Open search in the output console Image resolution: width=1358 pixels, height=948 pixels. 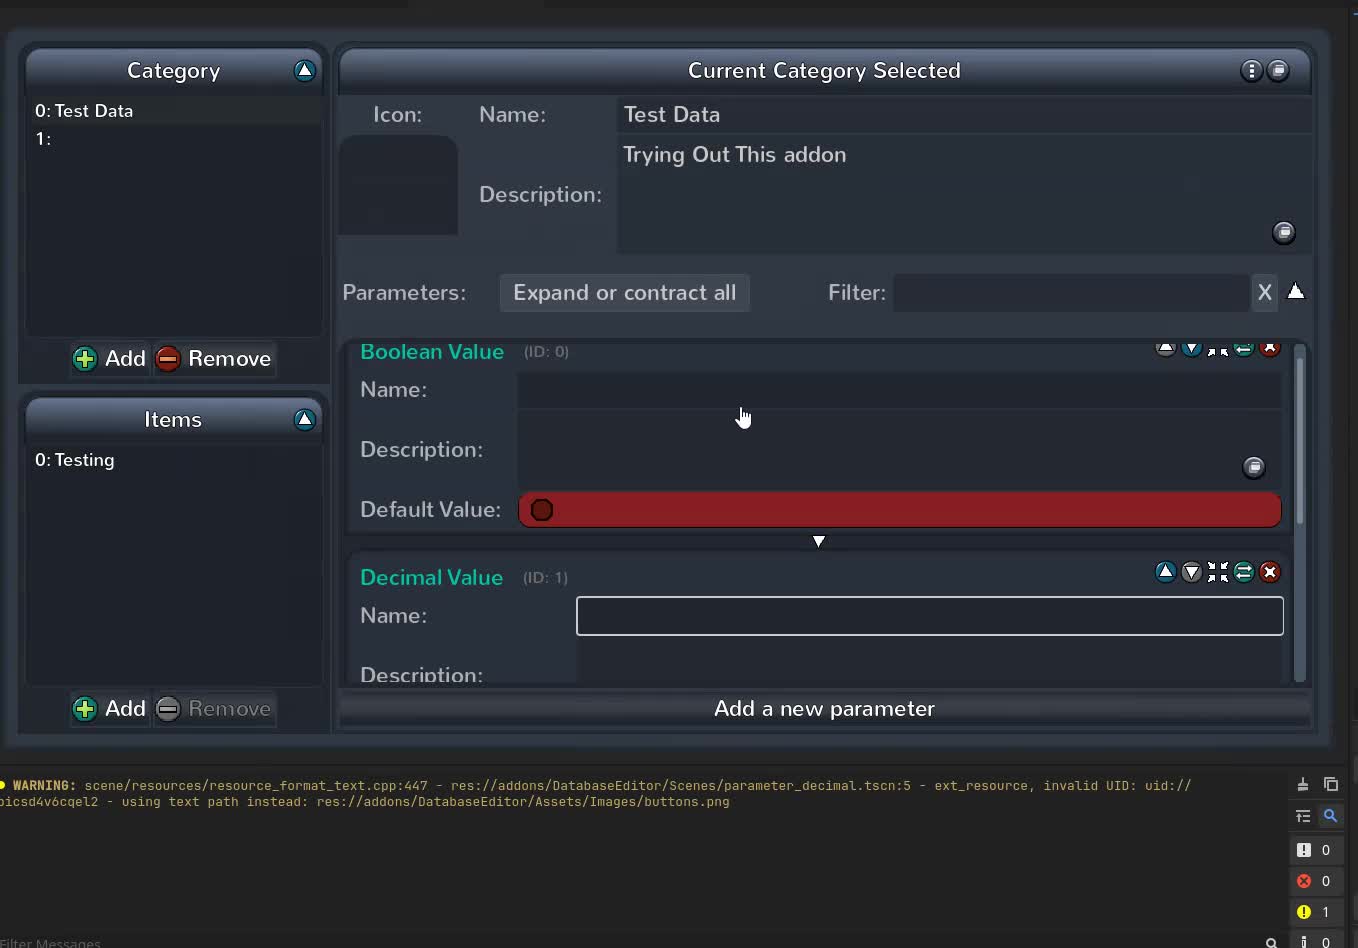[x=1330, y=816]
